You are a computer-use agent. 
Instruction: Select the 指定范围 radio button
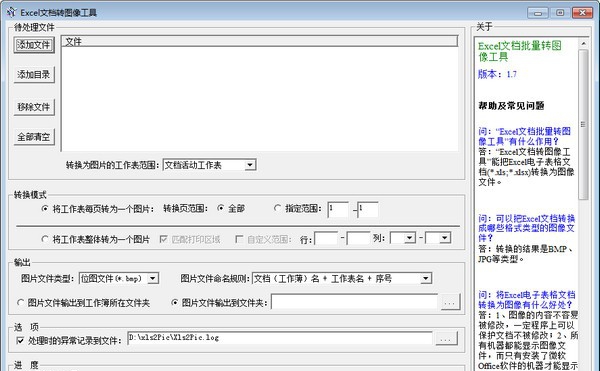point(277,208)
